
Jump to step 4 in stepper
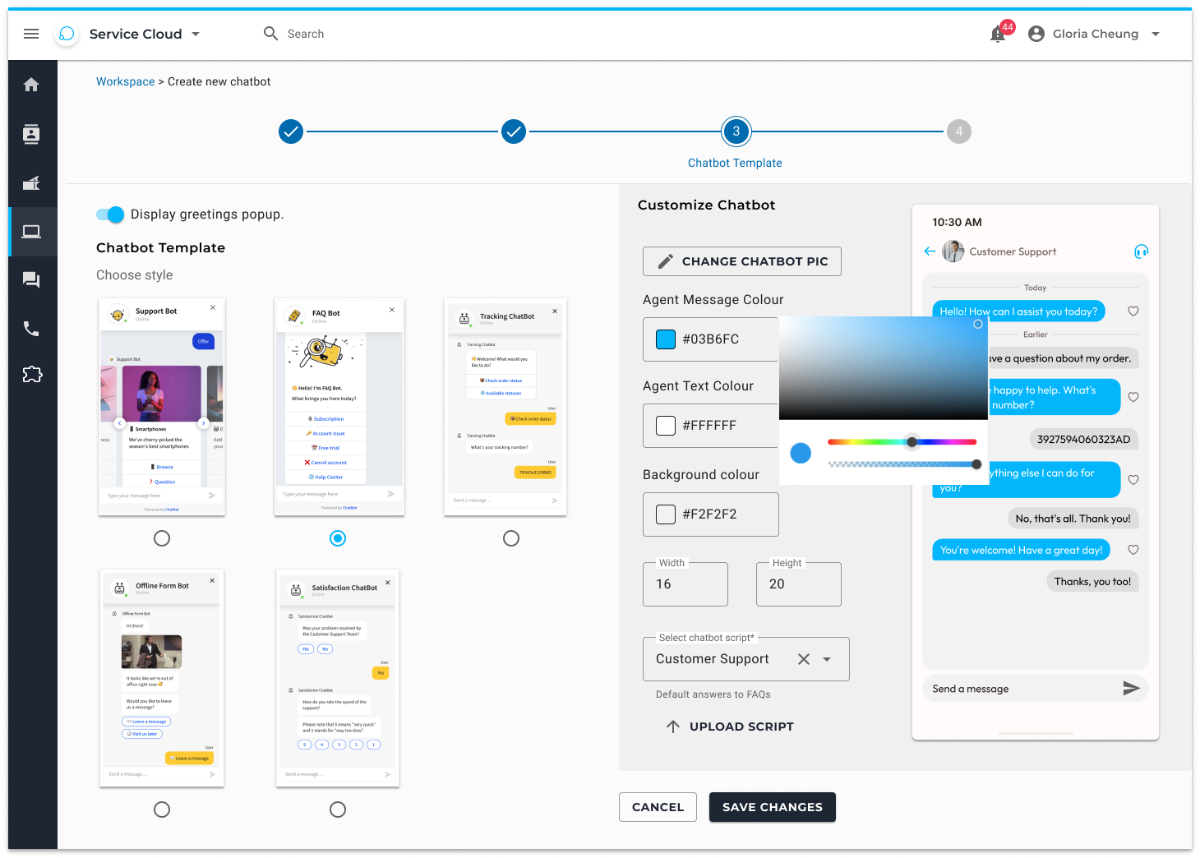click(x=958, y=131)
